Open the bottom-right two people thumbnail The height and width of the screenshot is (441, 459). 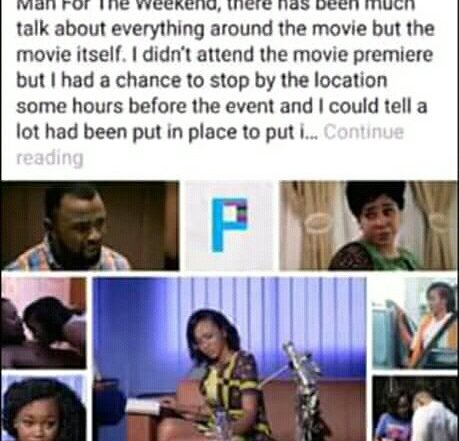(415, 409)
